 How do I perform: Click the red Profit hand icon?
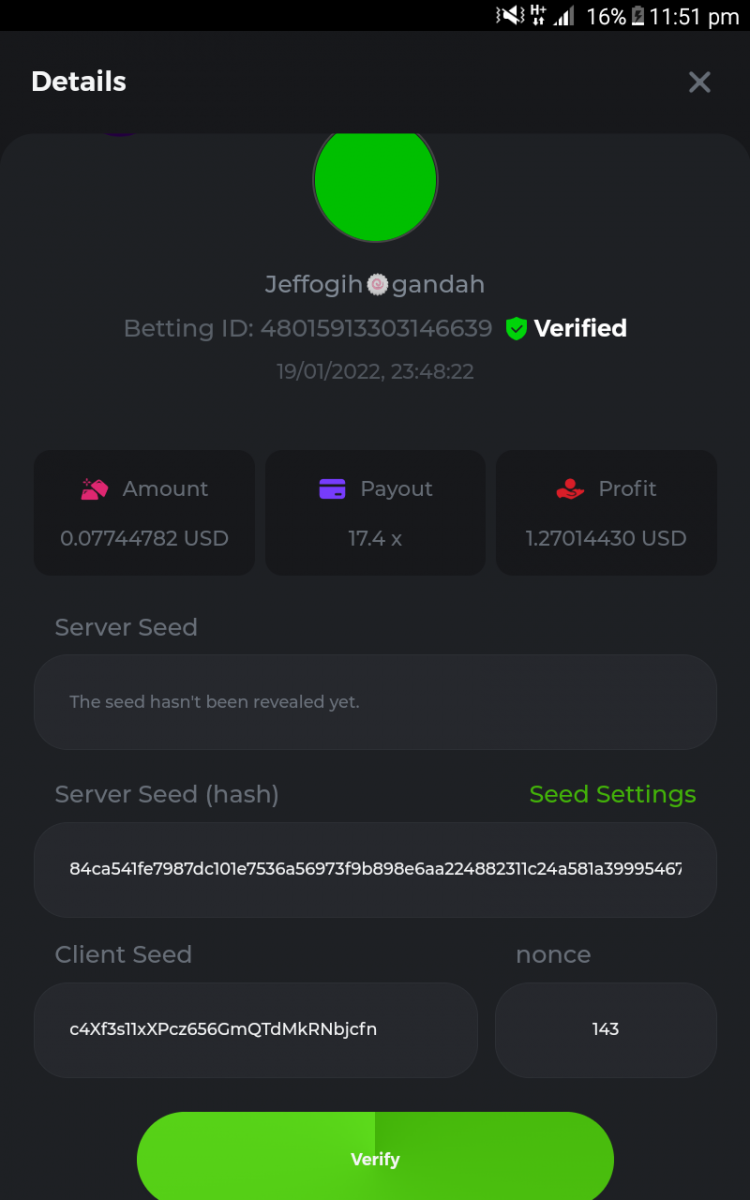pos(570,489)
